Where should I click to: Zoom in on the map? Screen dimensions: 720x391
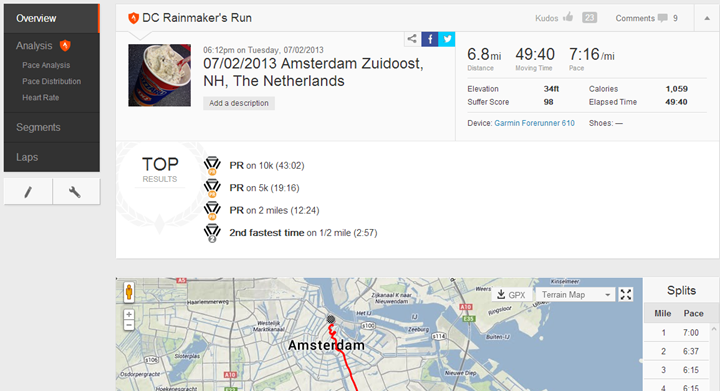pos(129,314)
